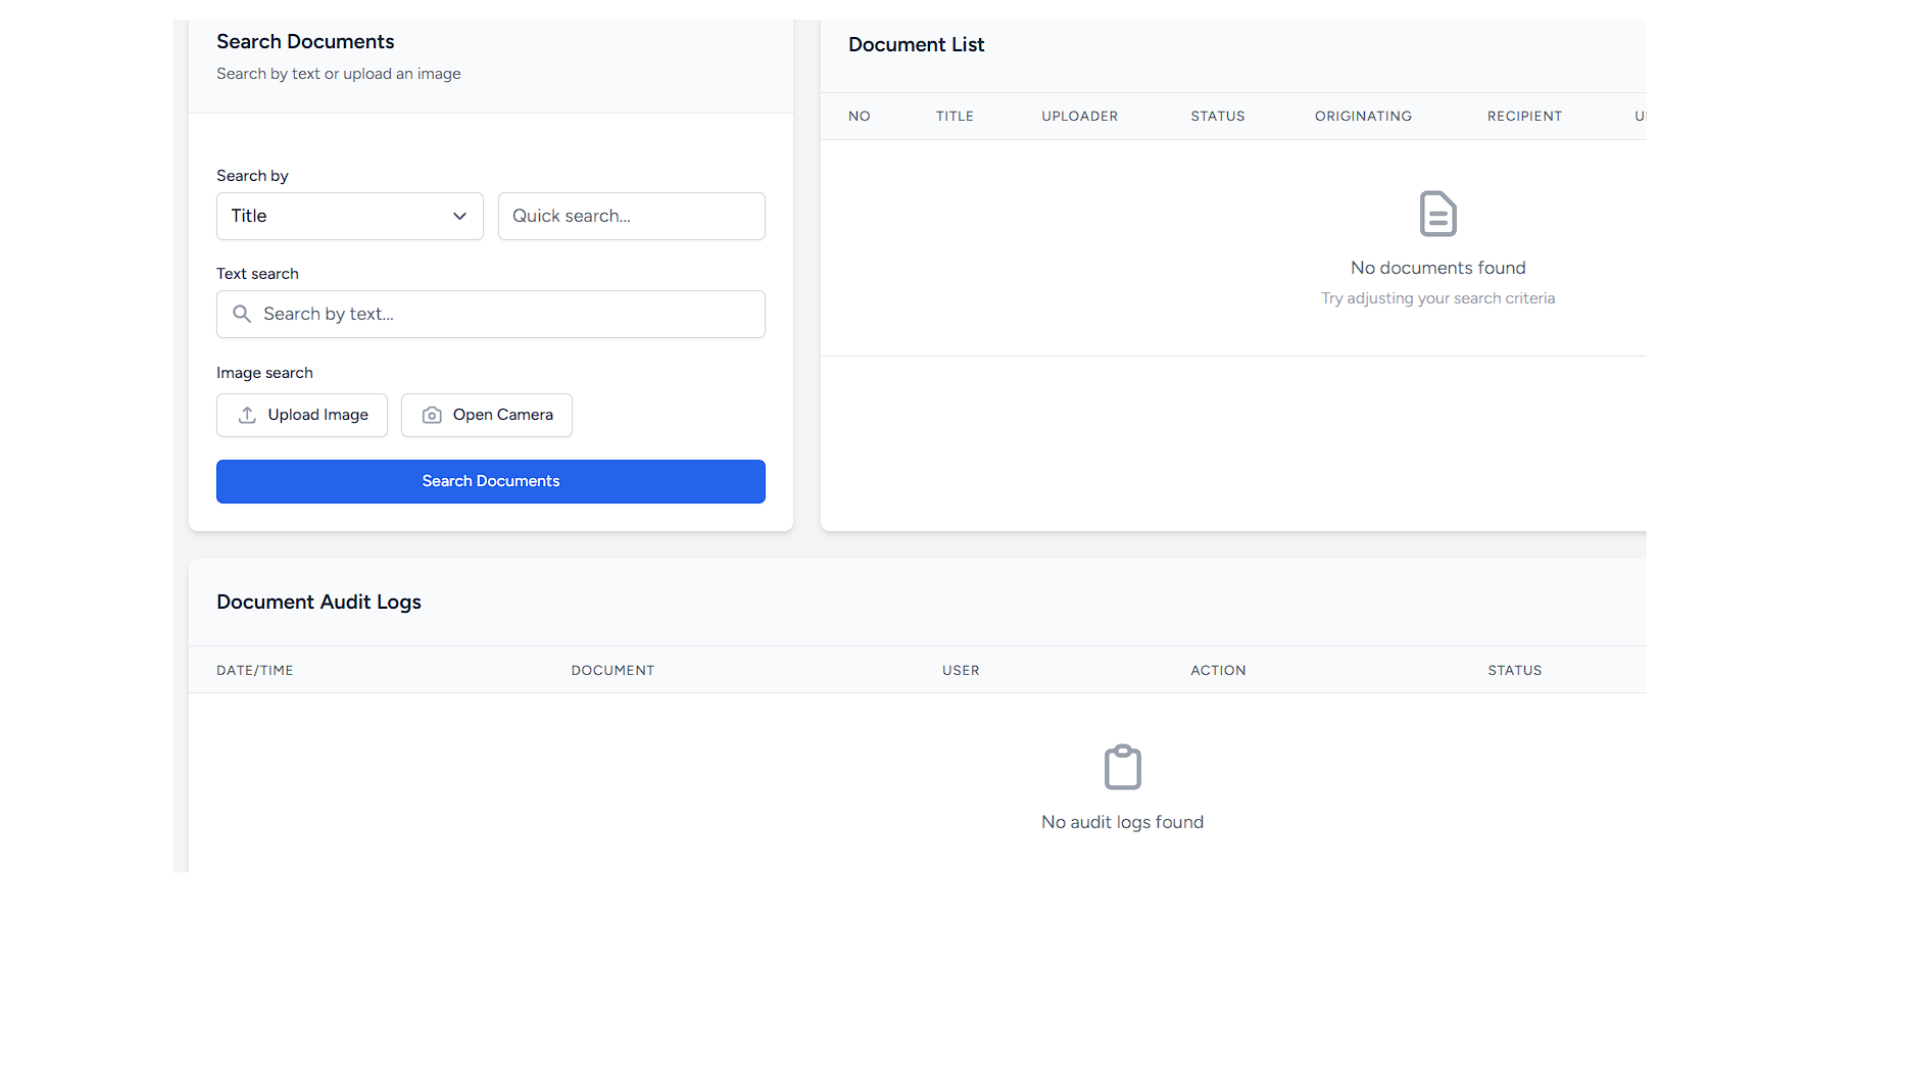Click the clipboard icon under Document Audit Logs
The image size is (1920, 1080).
[x=1122, y=767]
